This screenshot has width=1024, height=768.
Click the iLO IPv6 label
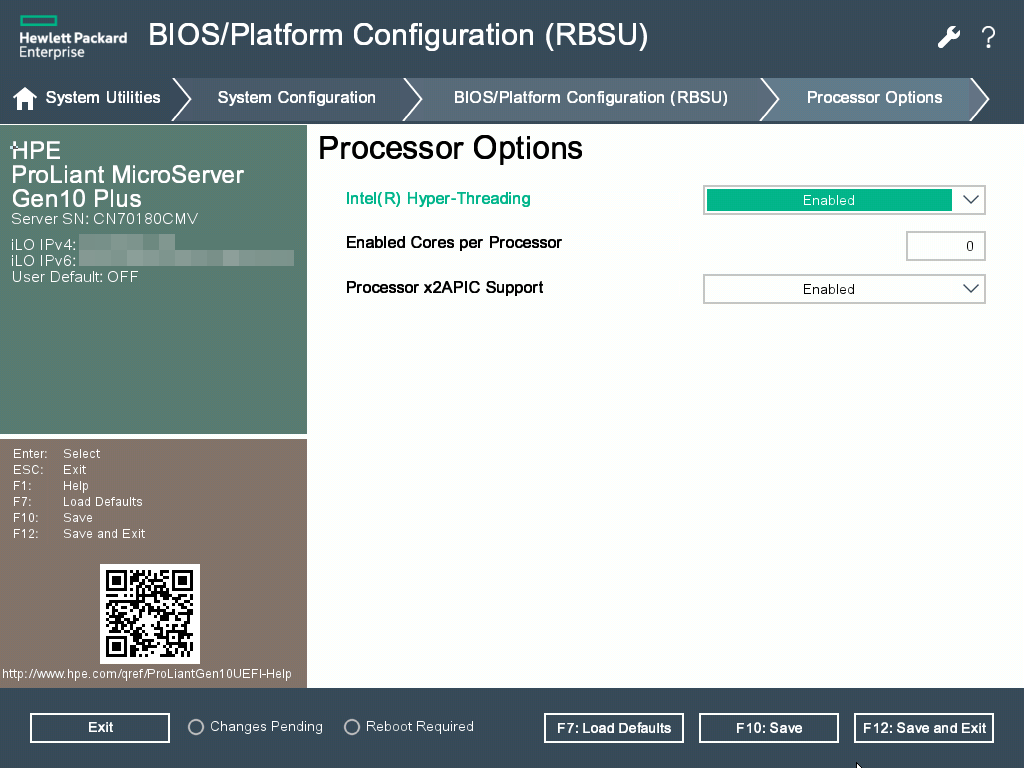[44, 261]
